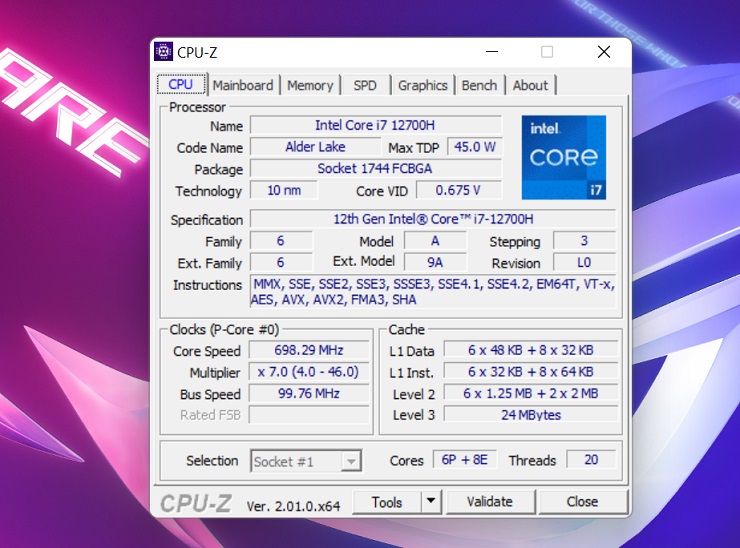Click the L1 Inst. cache value

pyautogui.click(x=531, y=372)
